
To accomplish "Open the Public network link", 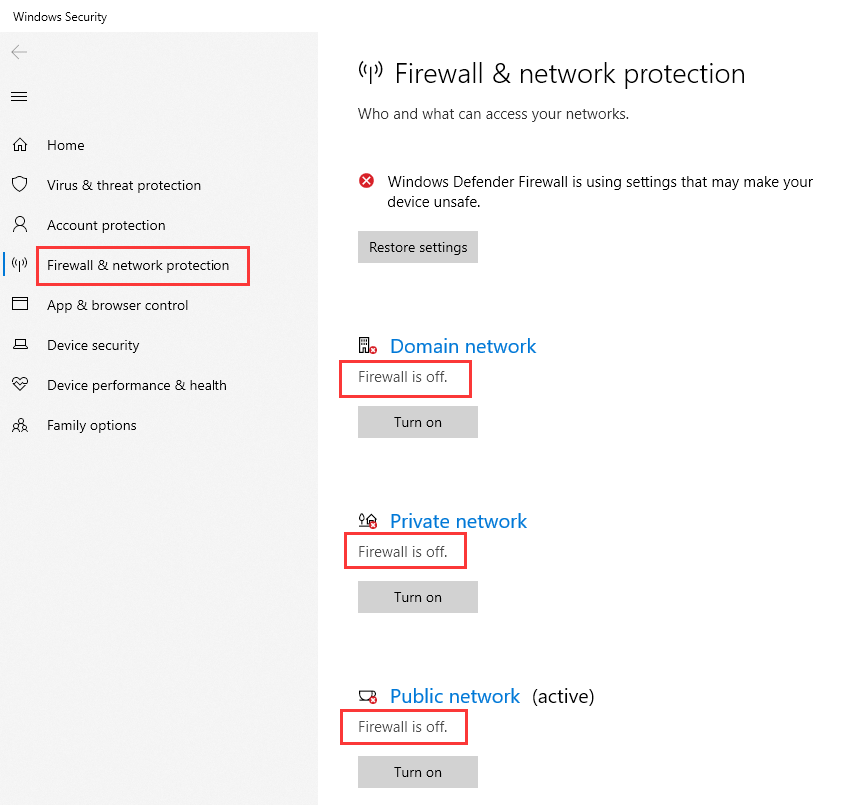I will point(455,696).
